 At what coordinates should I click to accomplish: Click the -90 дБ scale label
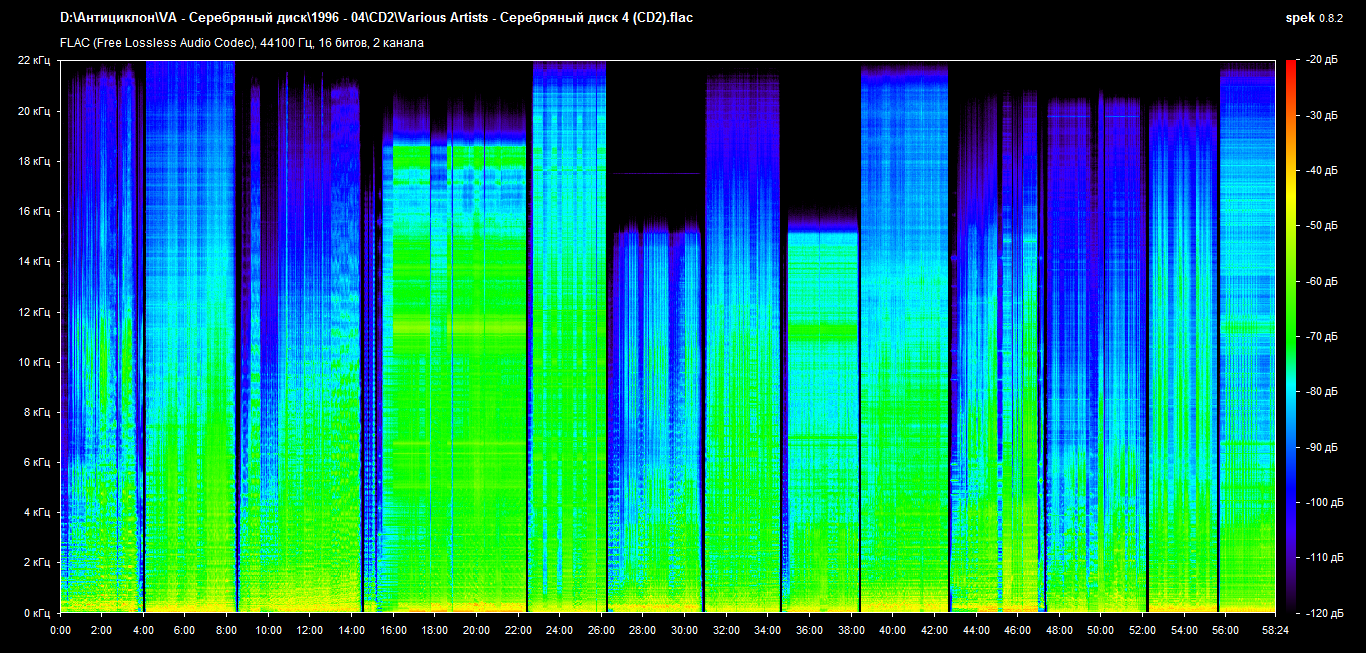[1323, 446]
